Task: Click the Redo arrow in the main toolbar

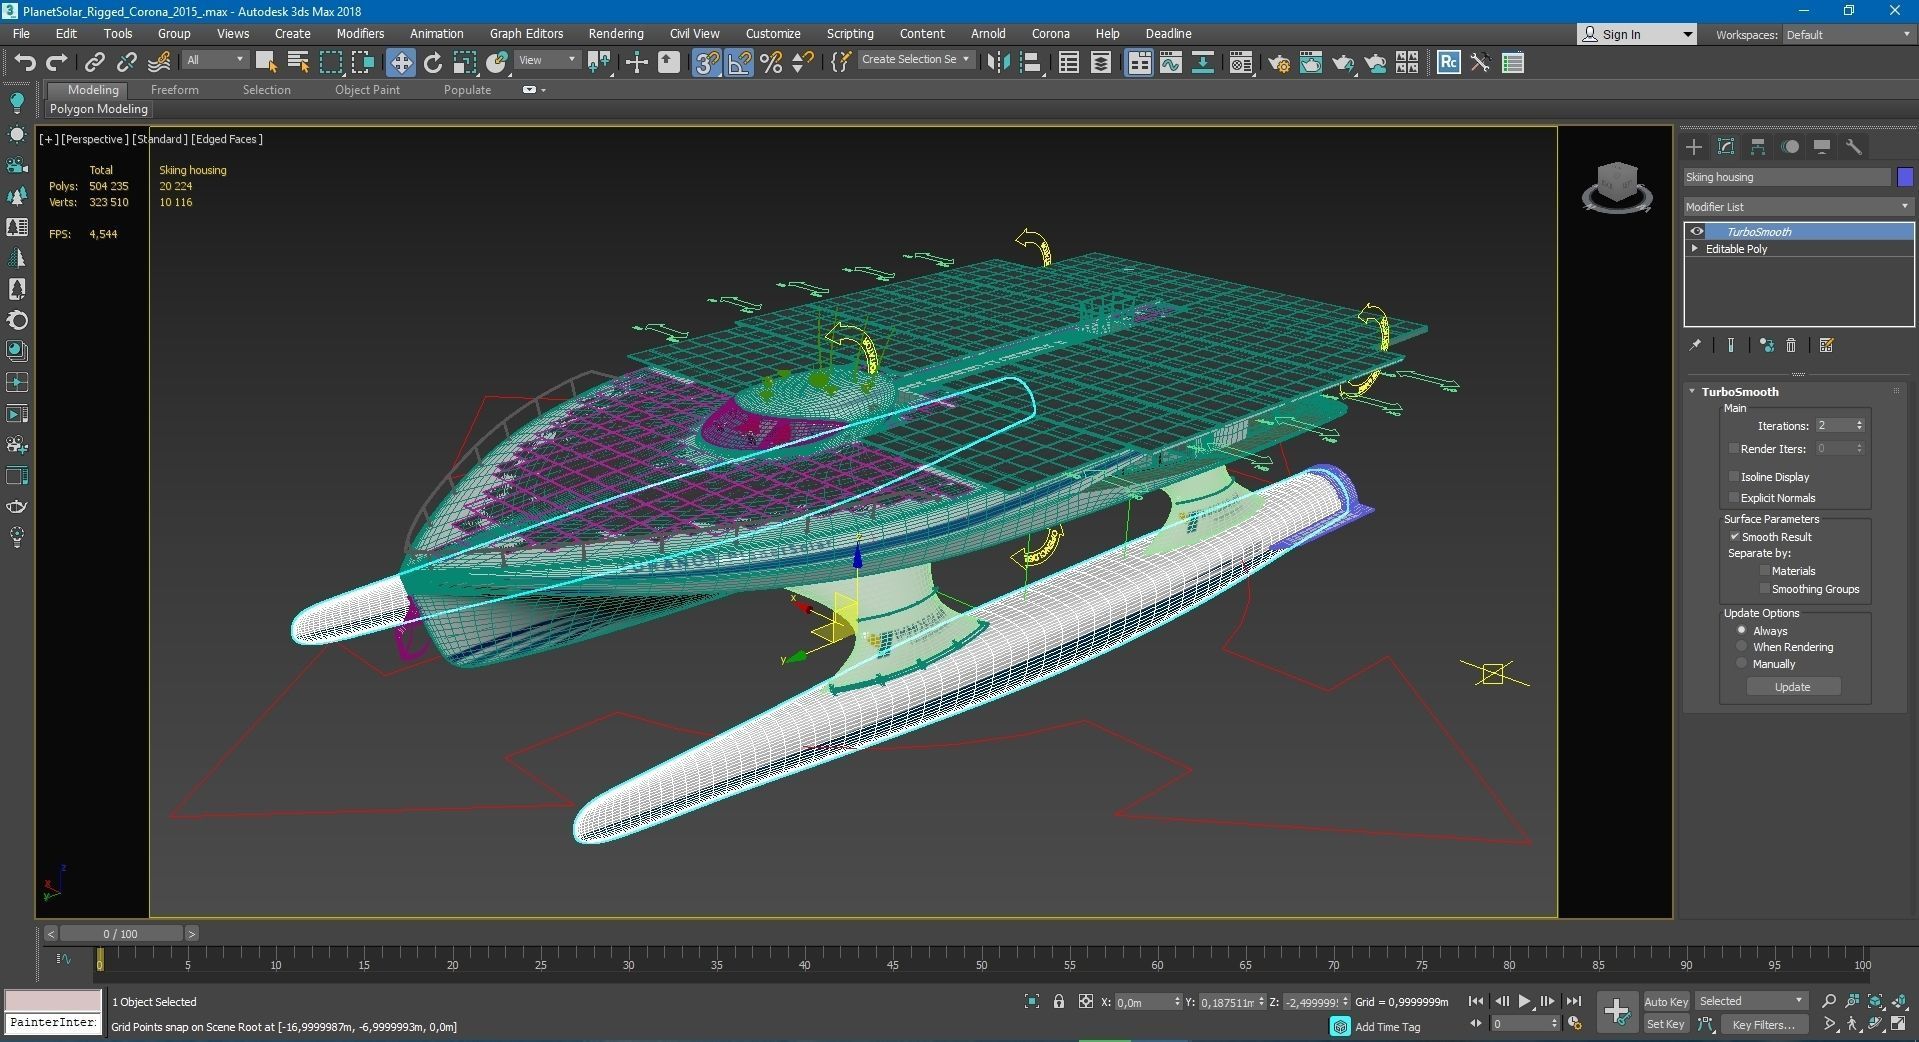Action: (57, 63)
